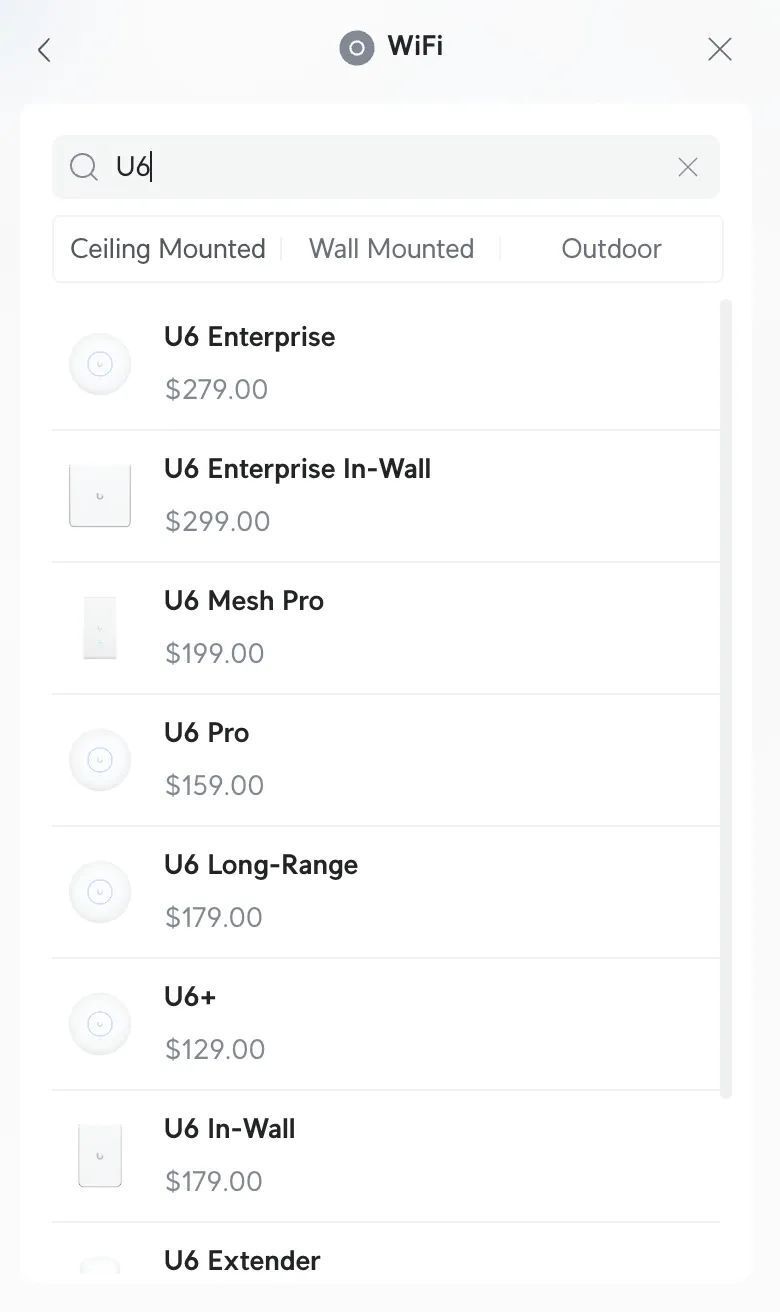
Task: Click the U6 Long-Range device icon
Action: 100,892
